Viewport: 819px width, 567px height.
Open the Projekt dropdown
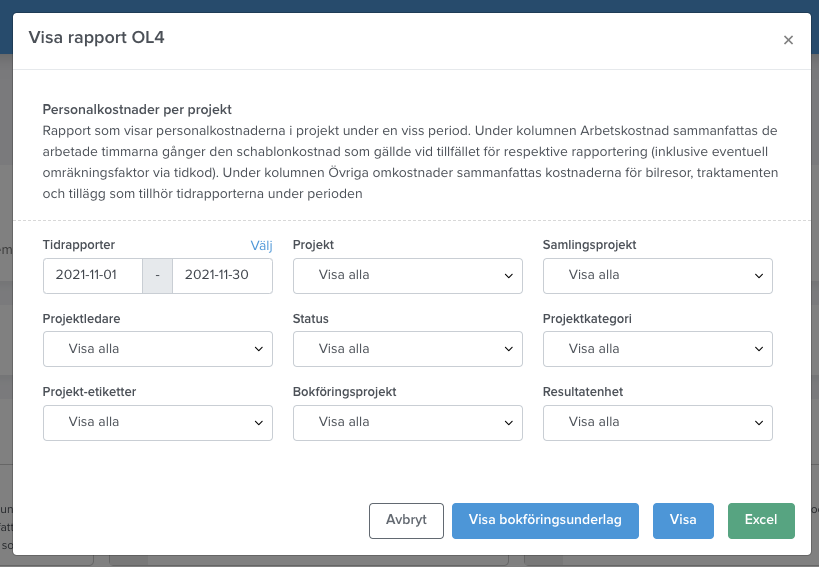pyautogui.click(x=407, y=276)
